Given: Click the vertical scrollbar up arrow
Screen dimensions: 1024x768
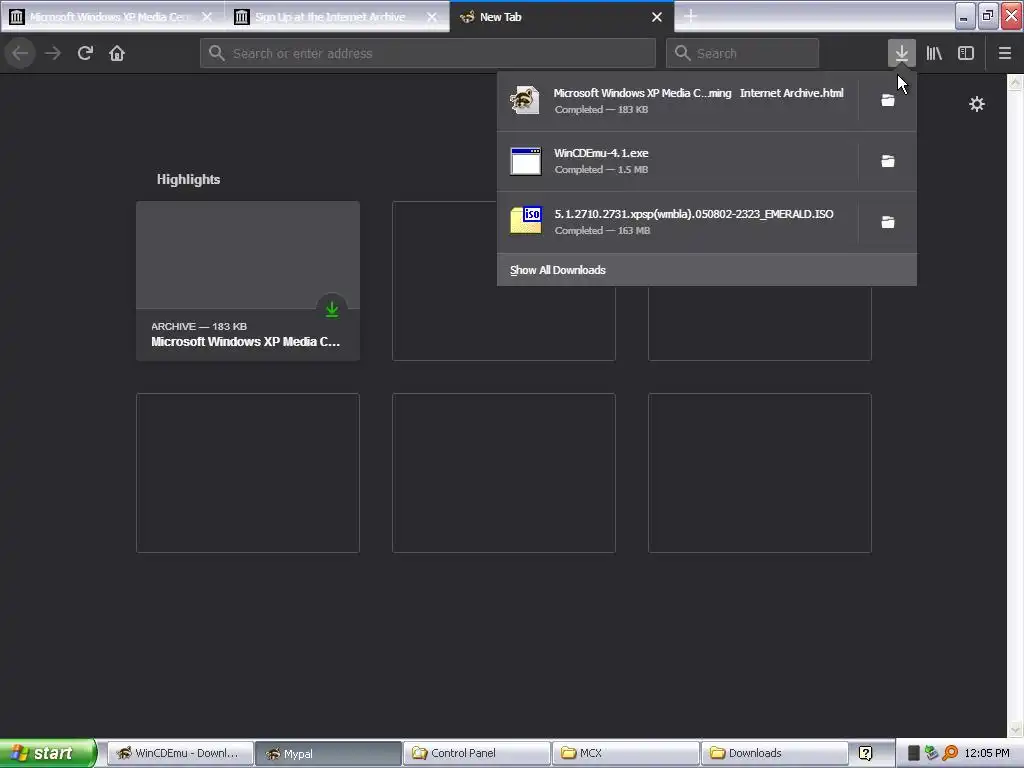Looking at the screenshot, I should 1015,82.
